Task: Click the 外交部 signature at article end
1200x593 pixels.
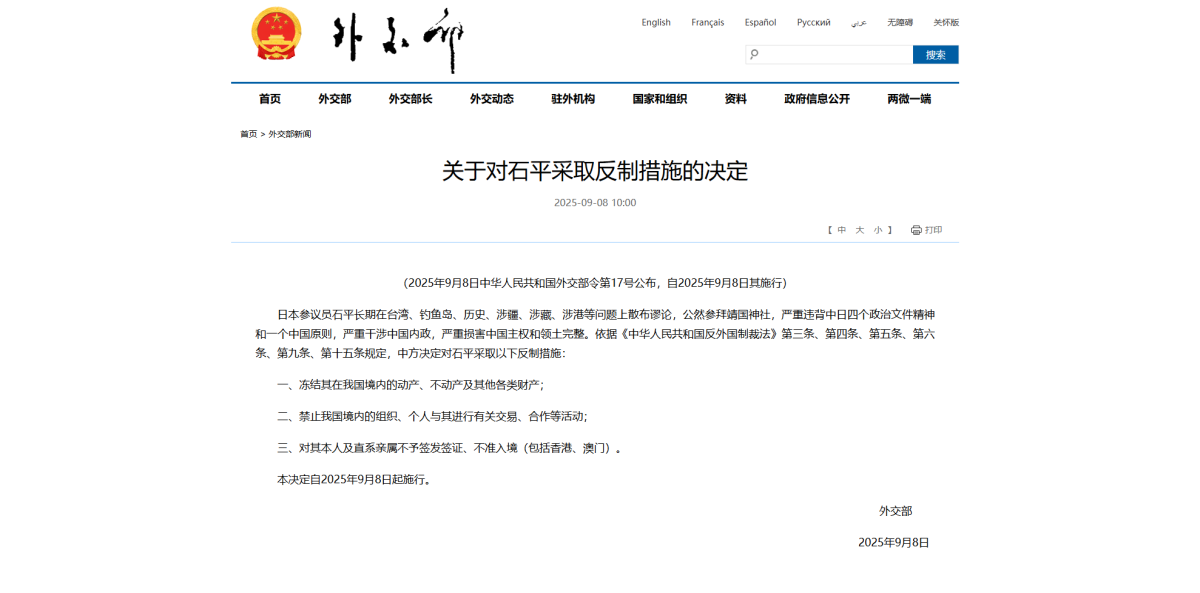Action: click(895, 511)
